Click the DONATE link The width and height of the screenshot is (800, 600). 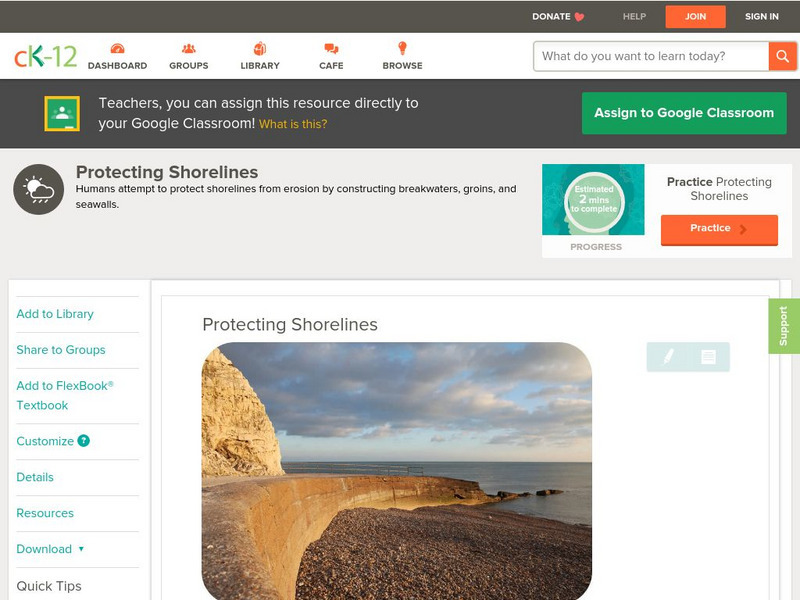(x=551, y=17)
